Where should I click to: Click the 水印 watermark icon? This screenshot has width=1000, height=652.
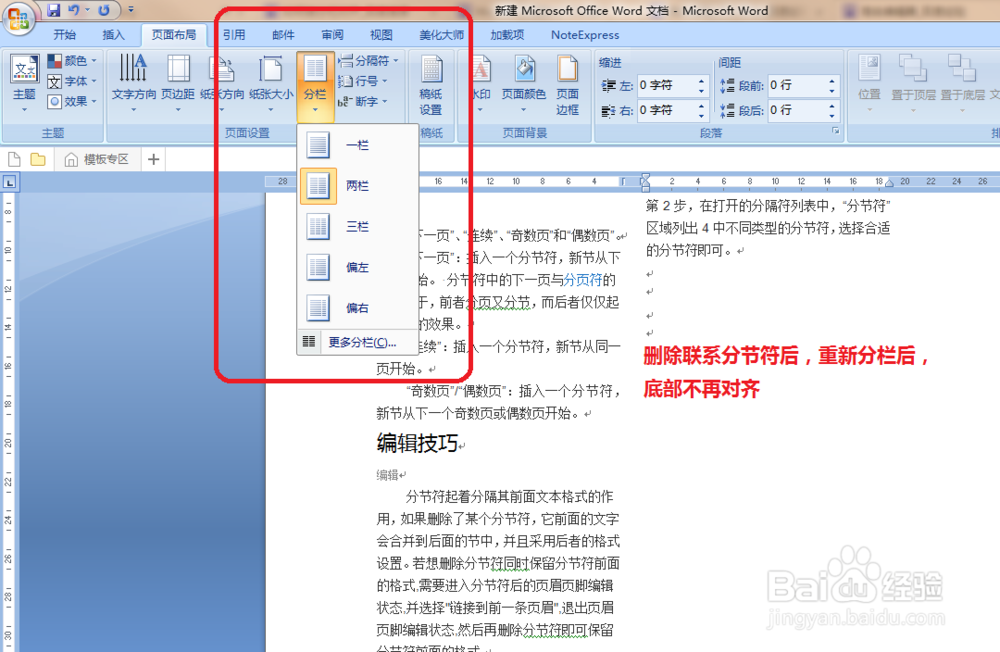[x=481, y=69]
